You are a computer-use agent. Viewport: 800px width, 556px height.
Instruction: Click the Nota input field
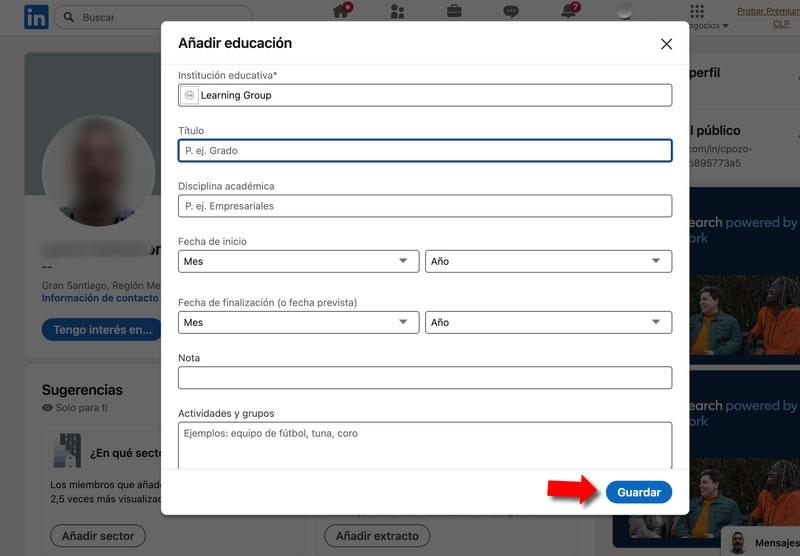tap(425, 377)
